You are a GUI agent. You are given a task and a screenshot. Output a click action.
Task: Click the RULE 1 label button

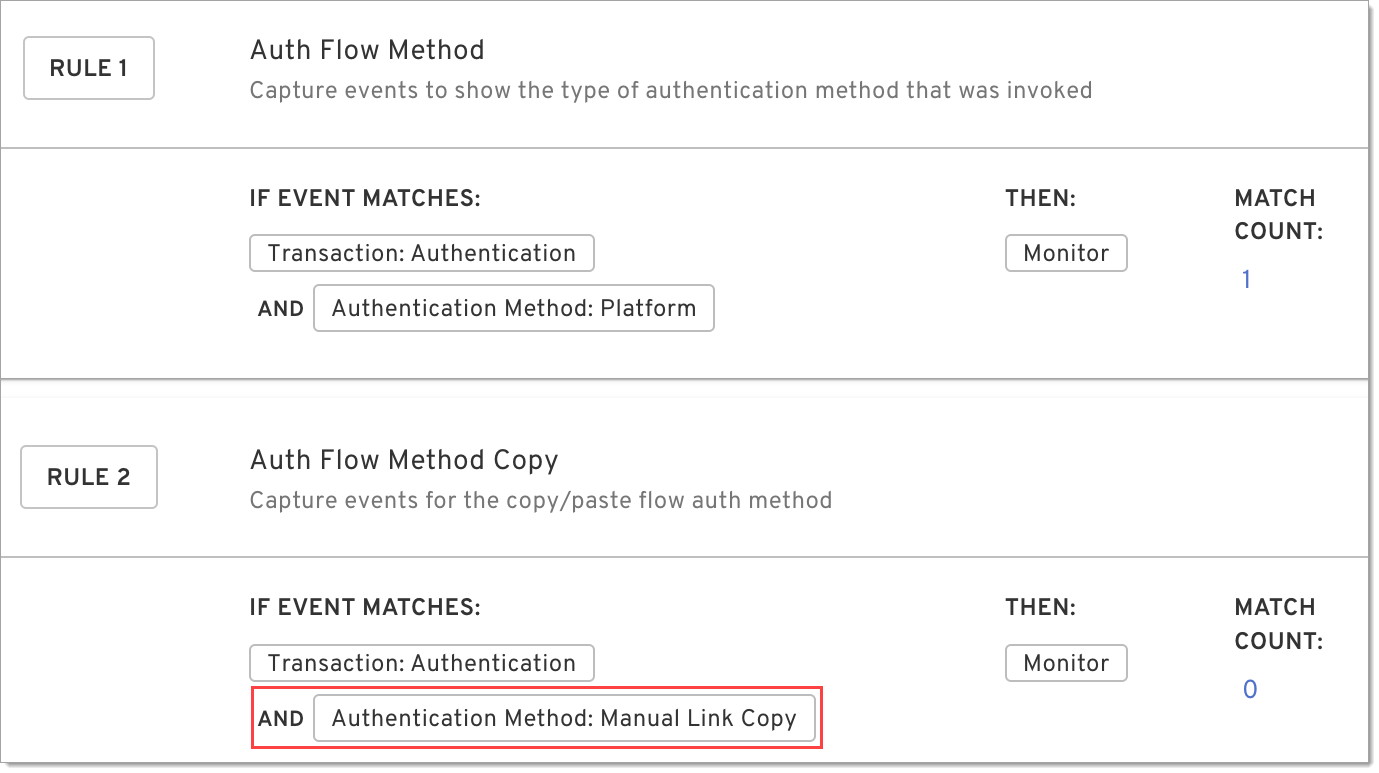point(88,67)
